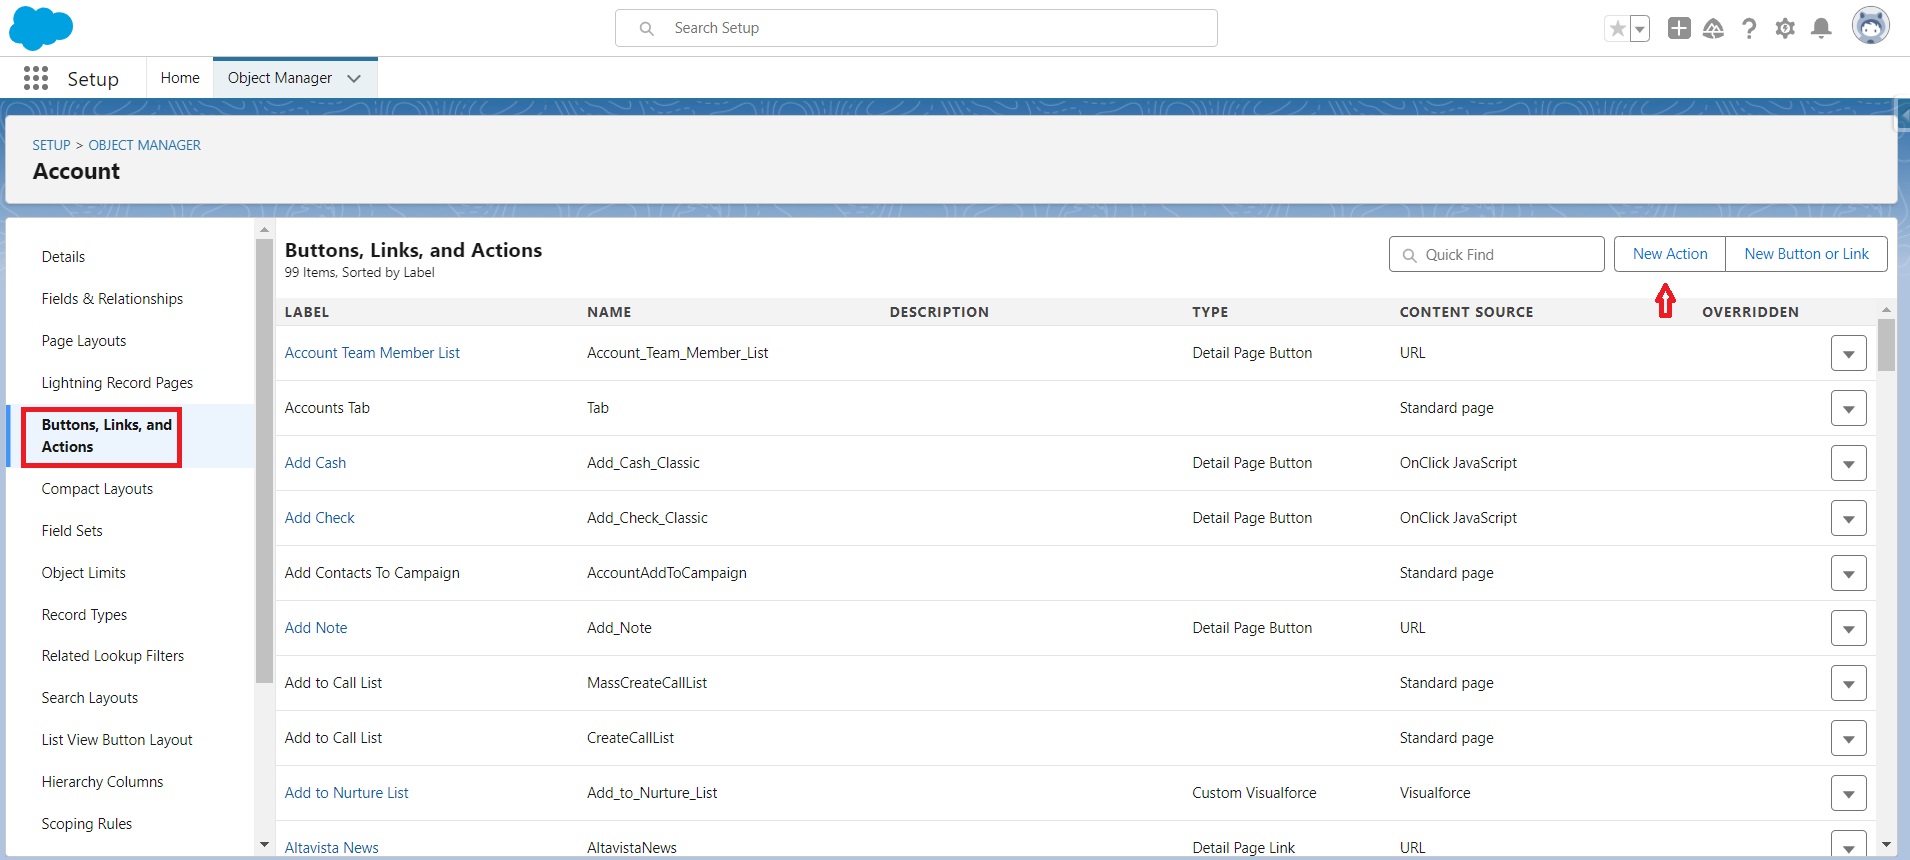Select the Object Manager tab

click(x=280, y=78)
